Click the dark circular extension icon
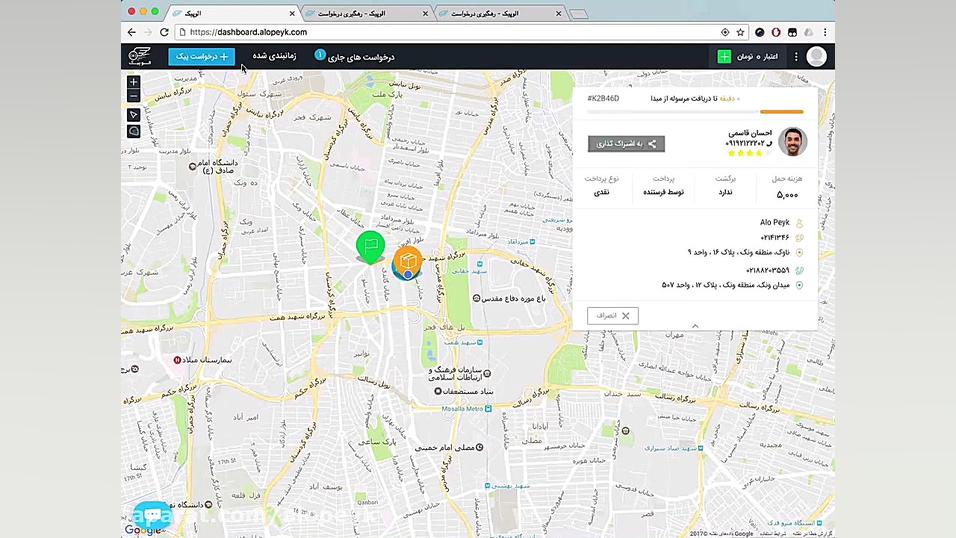This screenshot has height=538, width=956. (x=759, y=32)
